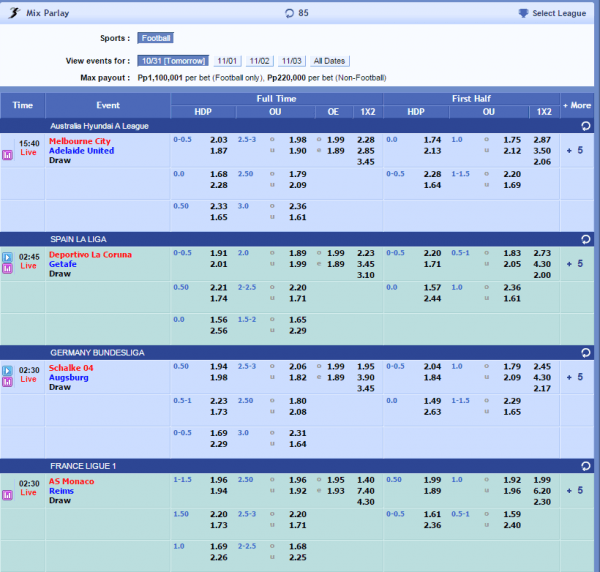View events for 11/02
This screenshot has height=572, width=600.
(x=259, y=61)
